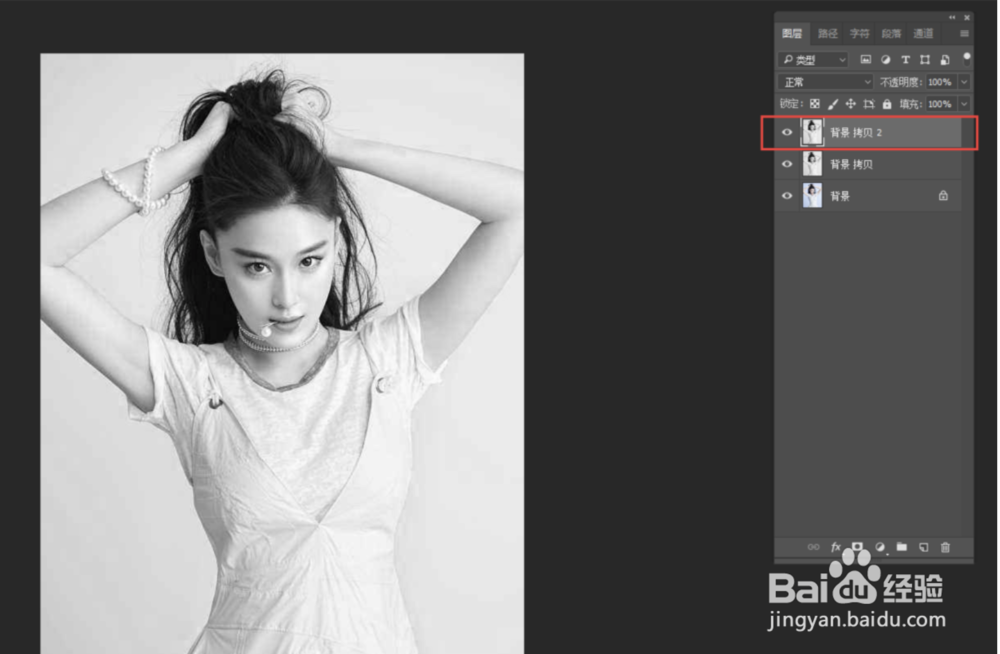The image size is (1000, 654).
Task: Open layer style fx menu
Action: click(835, 547)
